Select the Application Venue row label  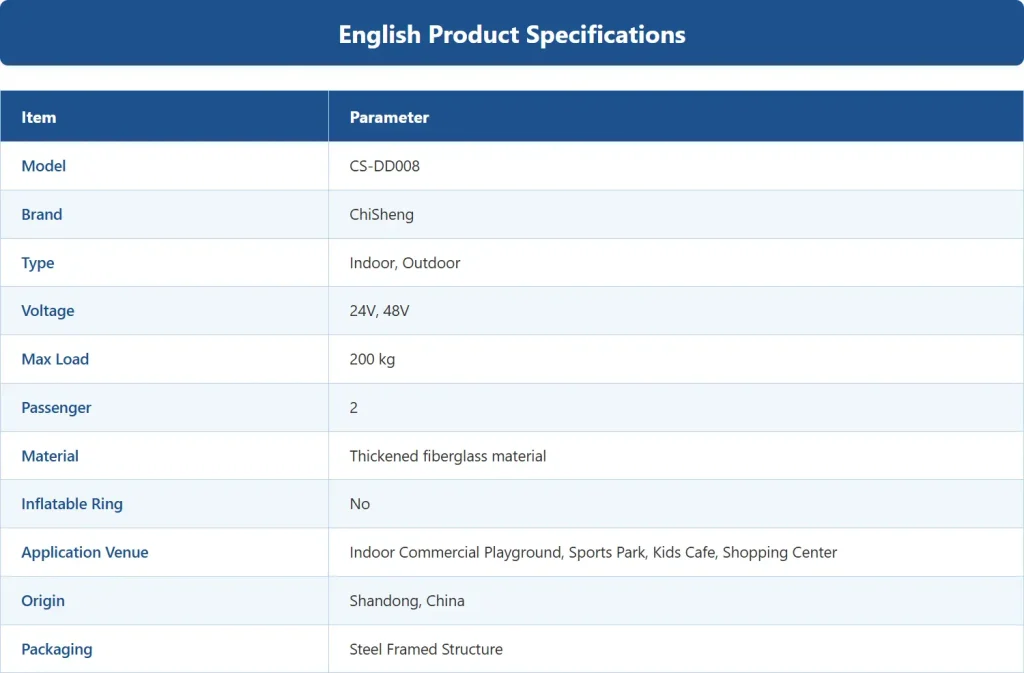(85, 552)
